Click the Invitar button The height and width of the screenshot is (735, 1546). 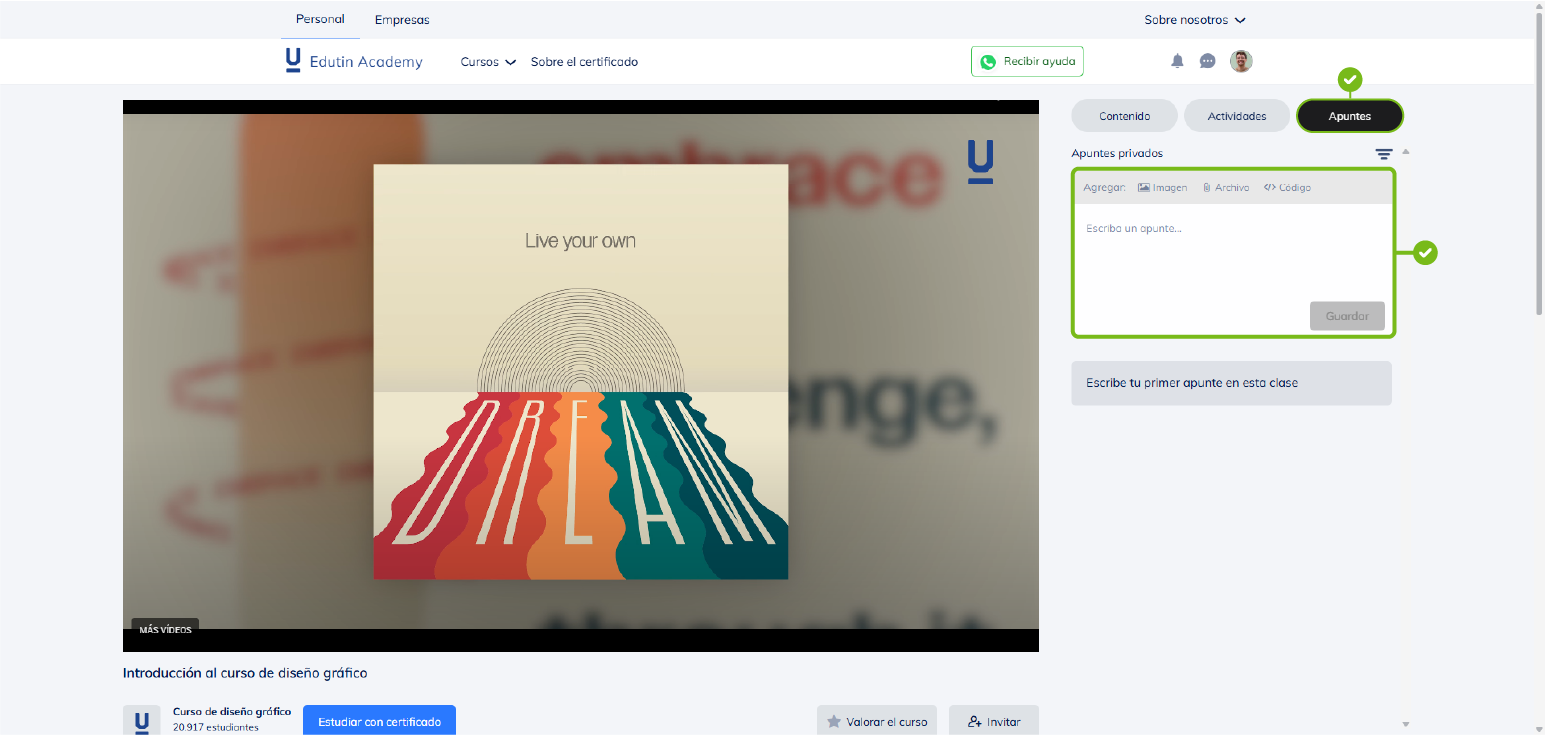coord(993,721)
